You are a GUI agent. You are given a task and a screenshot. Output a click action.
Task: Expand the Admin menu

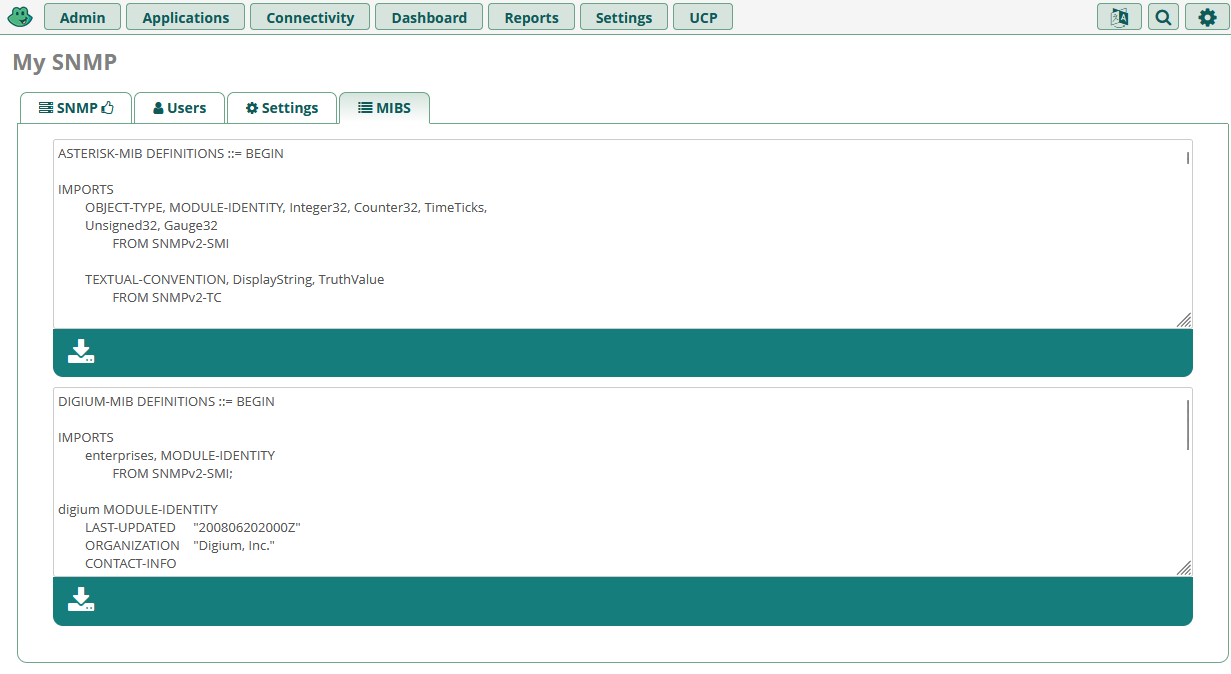click(x=82, y=17)
